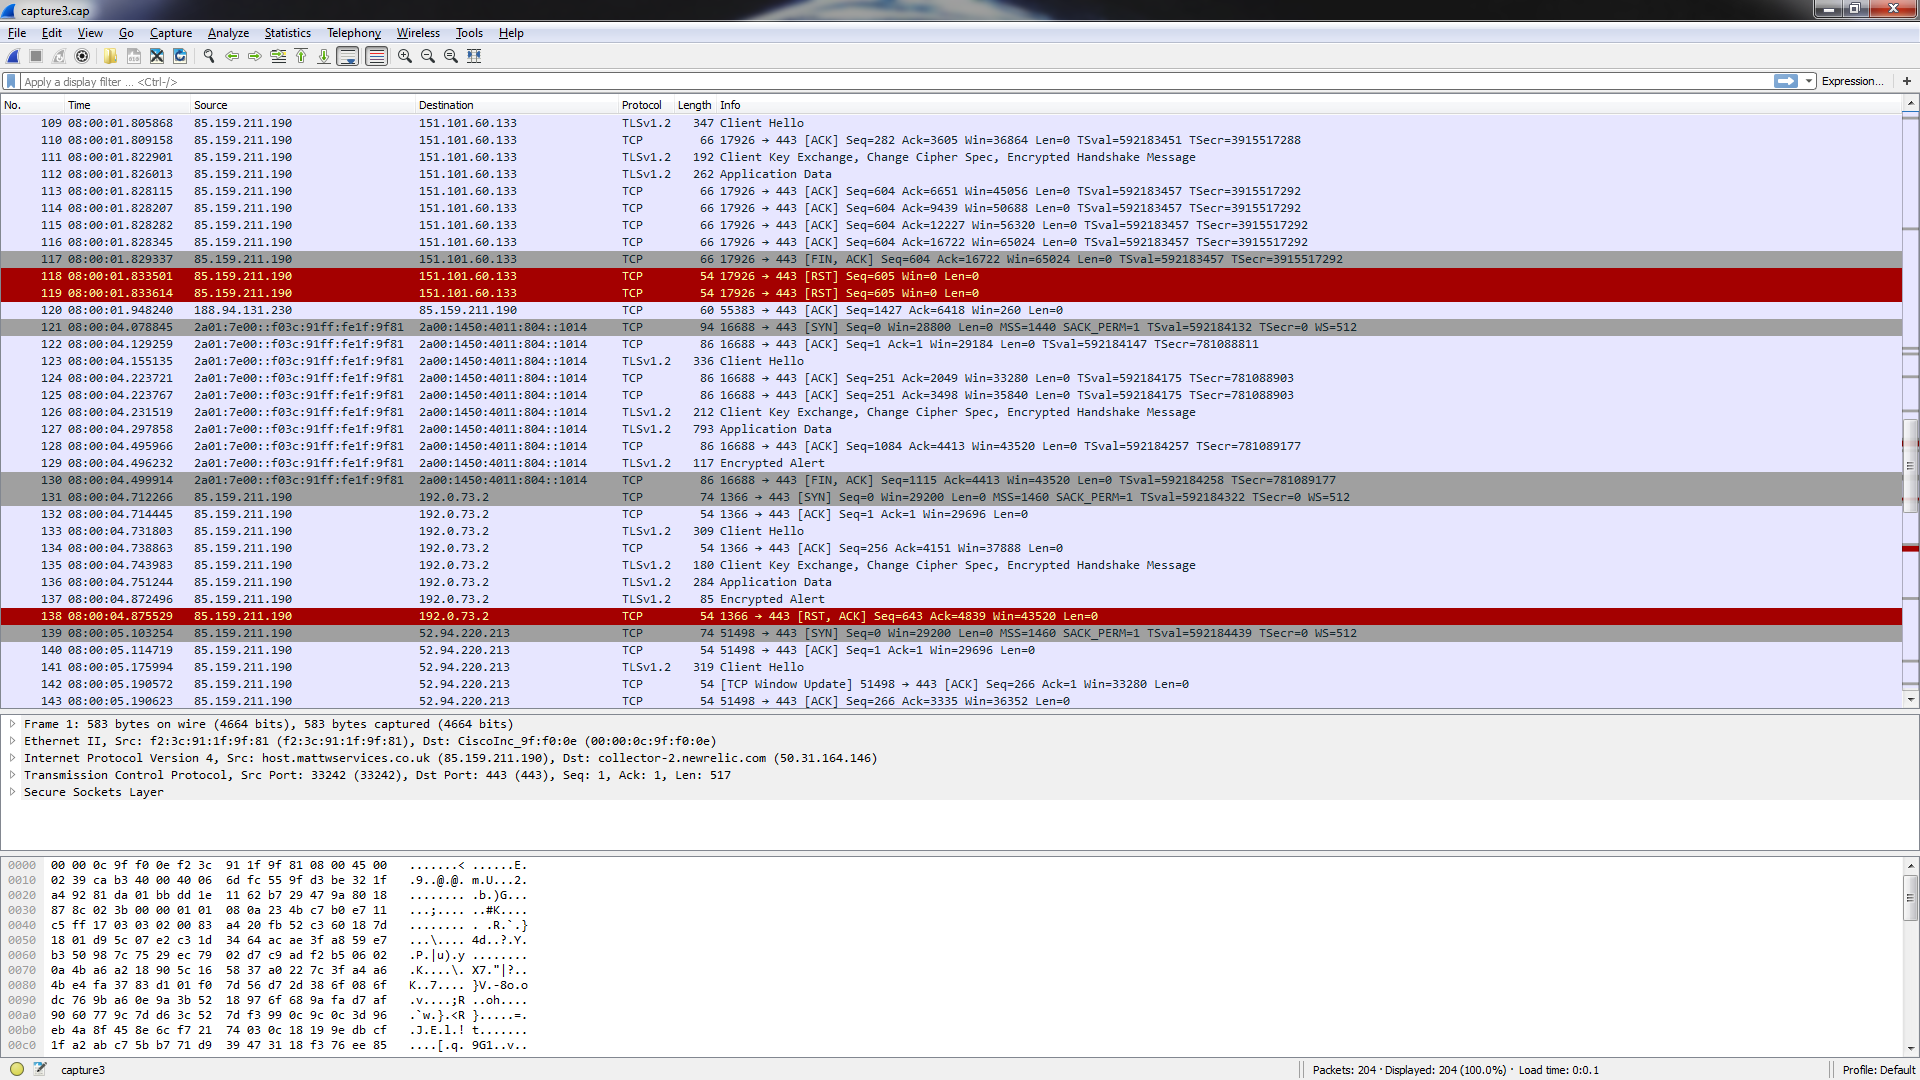Apply display filter with arrow button
The height and width of the screenshot is (1080, 1920).
1786,81
